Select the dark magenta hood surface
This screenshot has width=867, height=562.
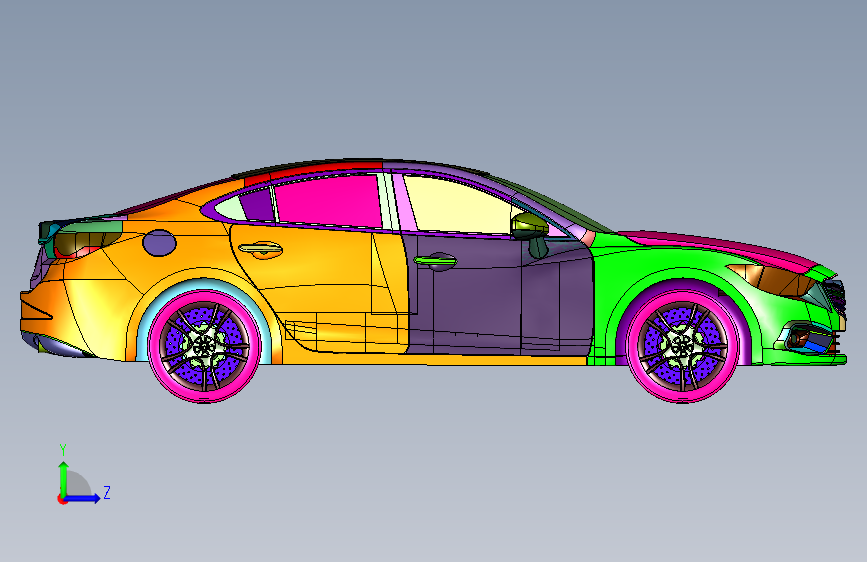(x=719, y=247)
